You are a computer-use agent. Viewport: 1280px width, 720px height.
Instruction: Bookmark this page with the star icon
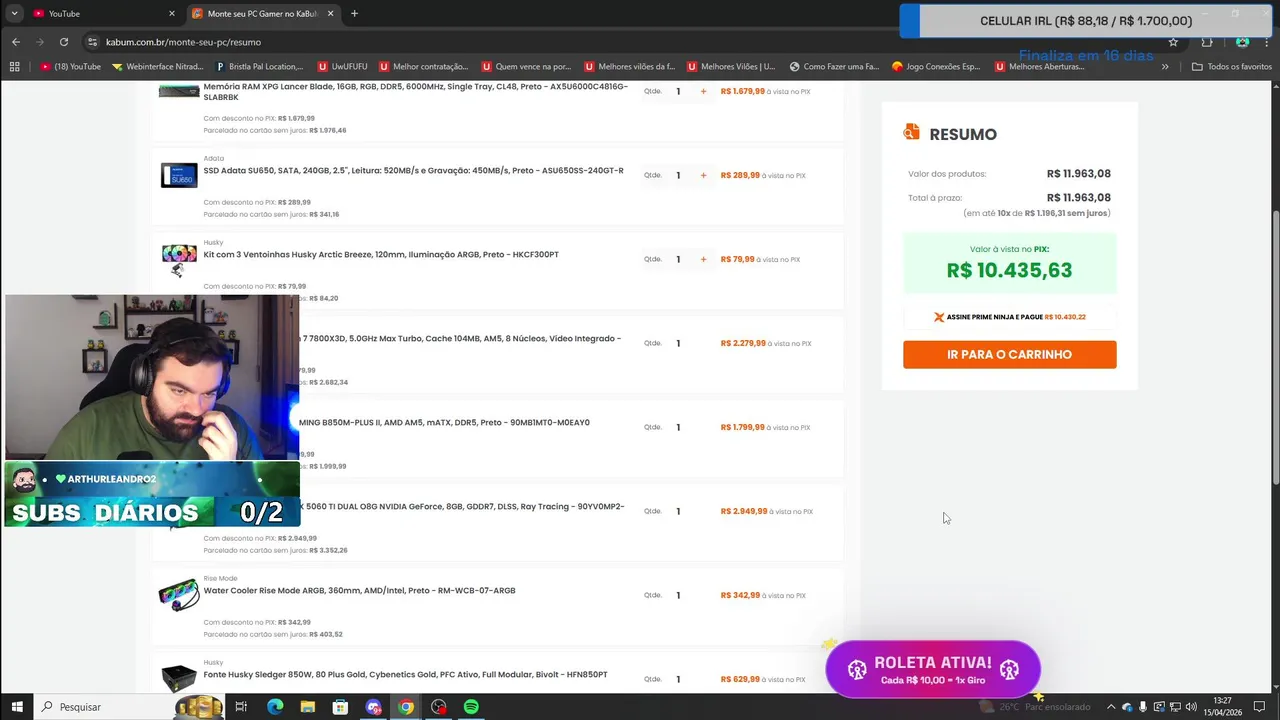(1173, 42)
